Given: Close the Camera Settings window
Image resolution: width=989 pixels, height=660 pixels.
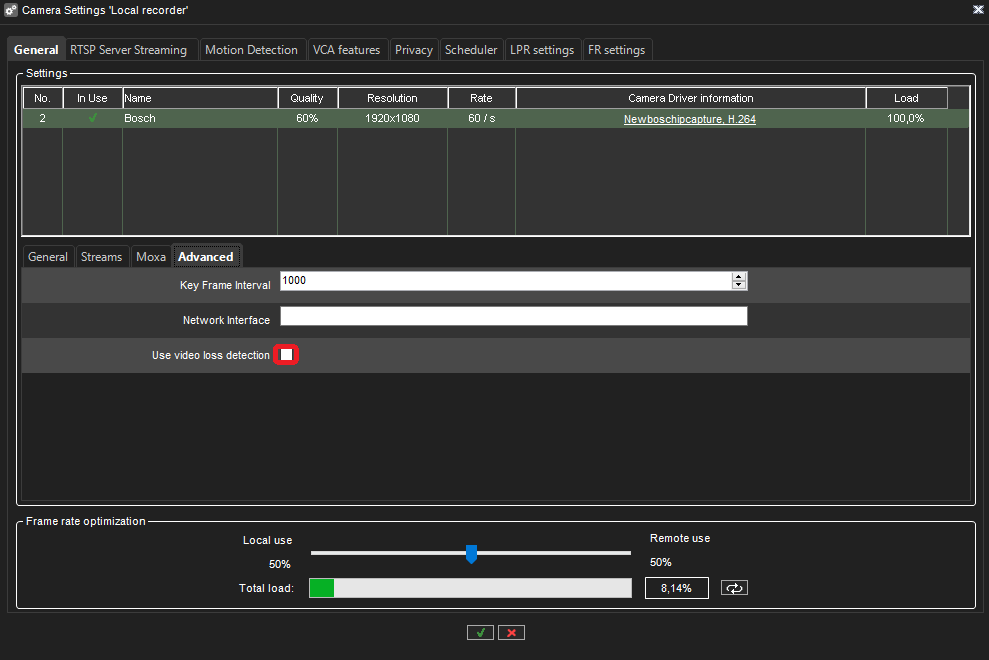Looking at the screenshot, I should (977, 9).
